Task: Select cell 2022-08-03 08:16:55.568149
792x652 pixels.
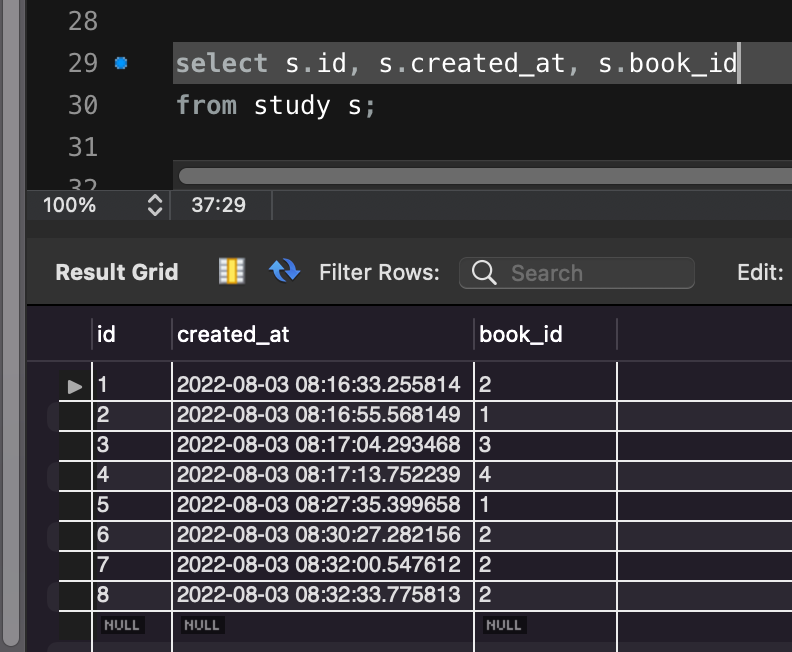Action: [x=323, y=415]
